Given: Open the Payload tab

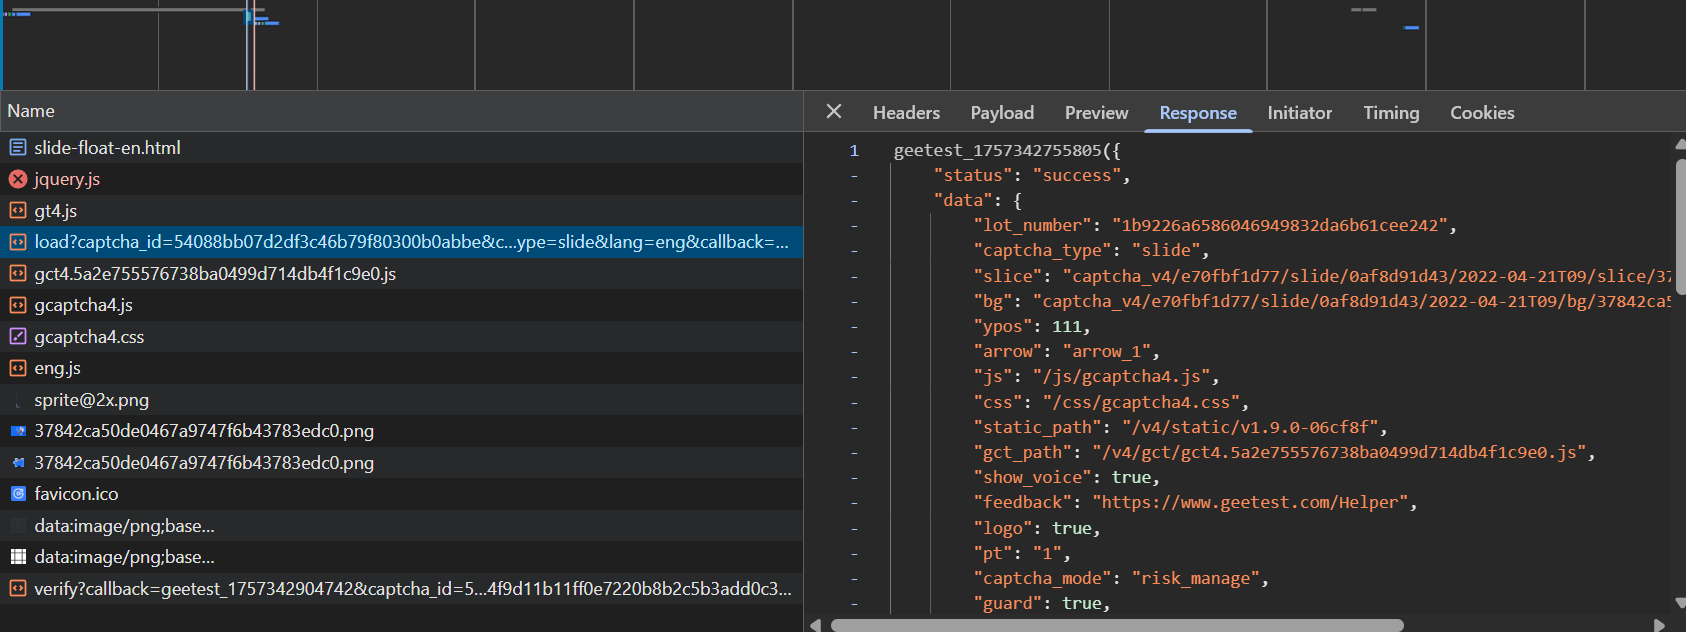Looking at the screenshot, I should tap(1002, 113).
